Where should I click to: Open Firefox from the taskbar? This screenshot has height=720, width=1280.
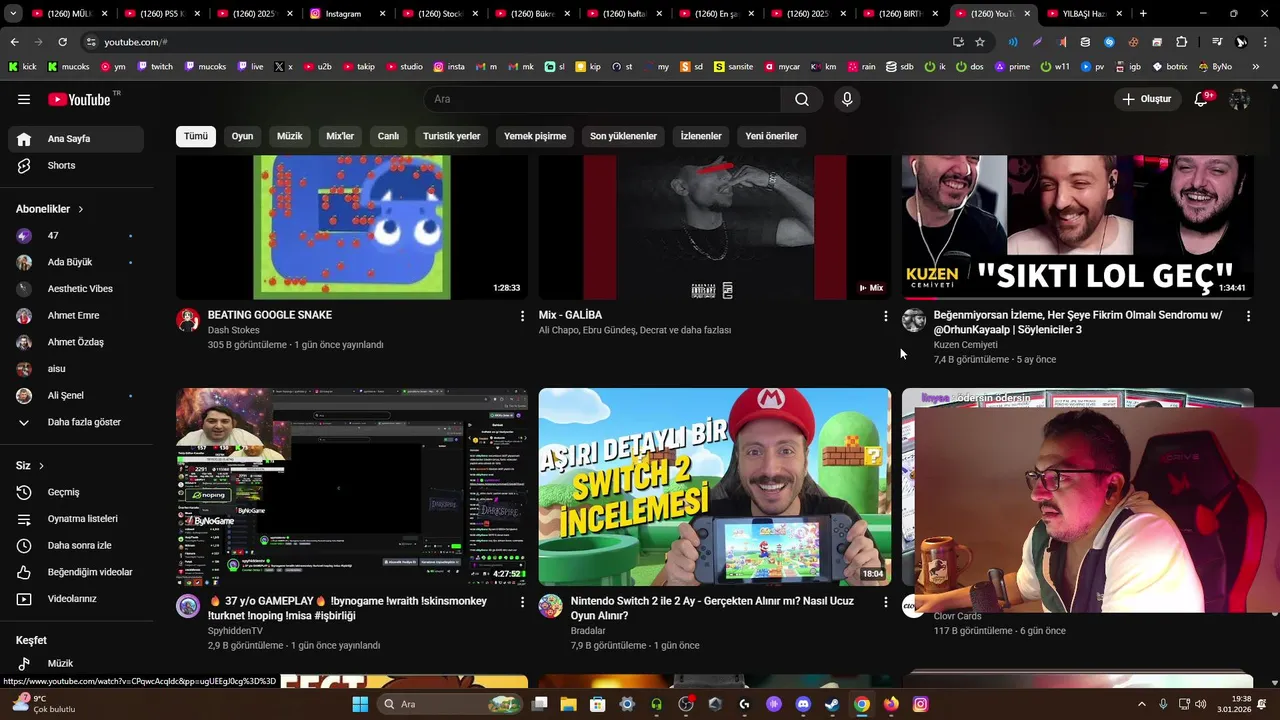(x=891, y=704)
